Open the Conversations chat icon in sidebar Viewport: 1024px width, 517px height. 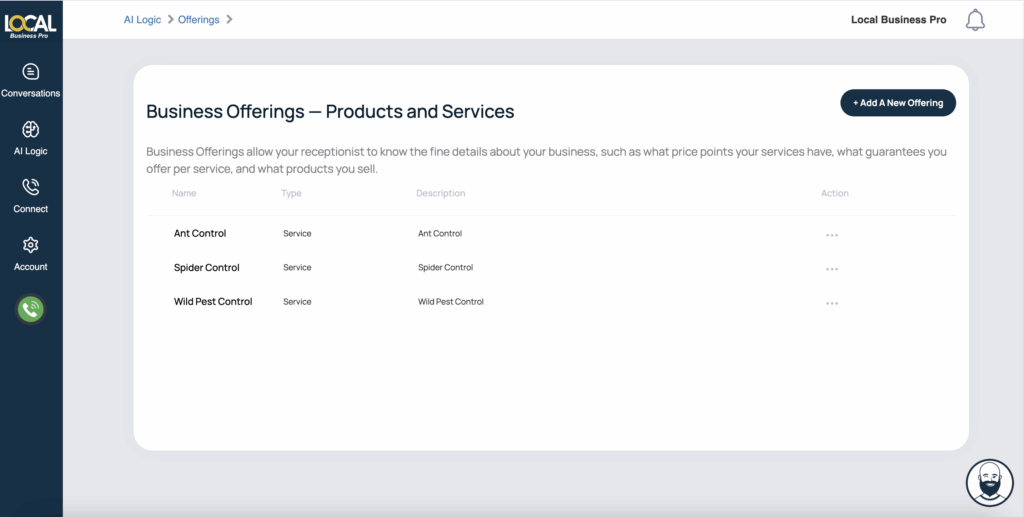click(x=31, y=71)
